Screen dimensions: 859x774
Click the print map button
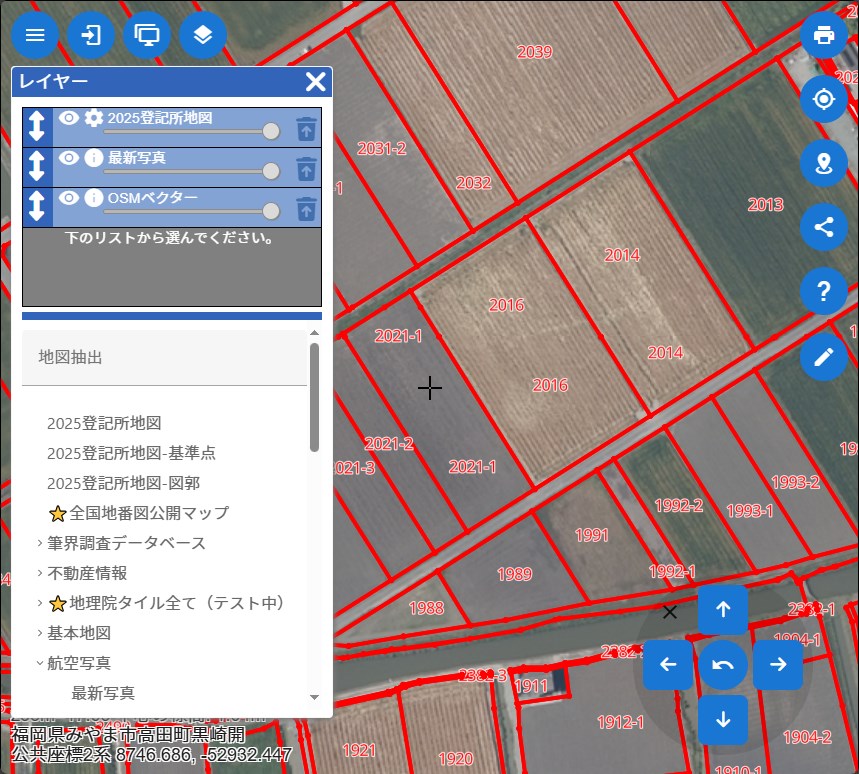824,35
